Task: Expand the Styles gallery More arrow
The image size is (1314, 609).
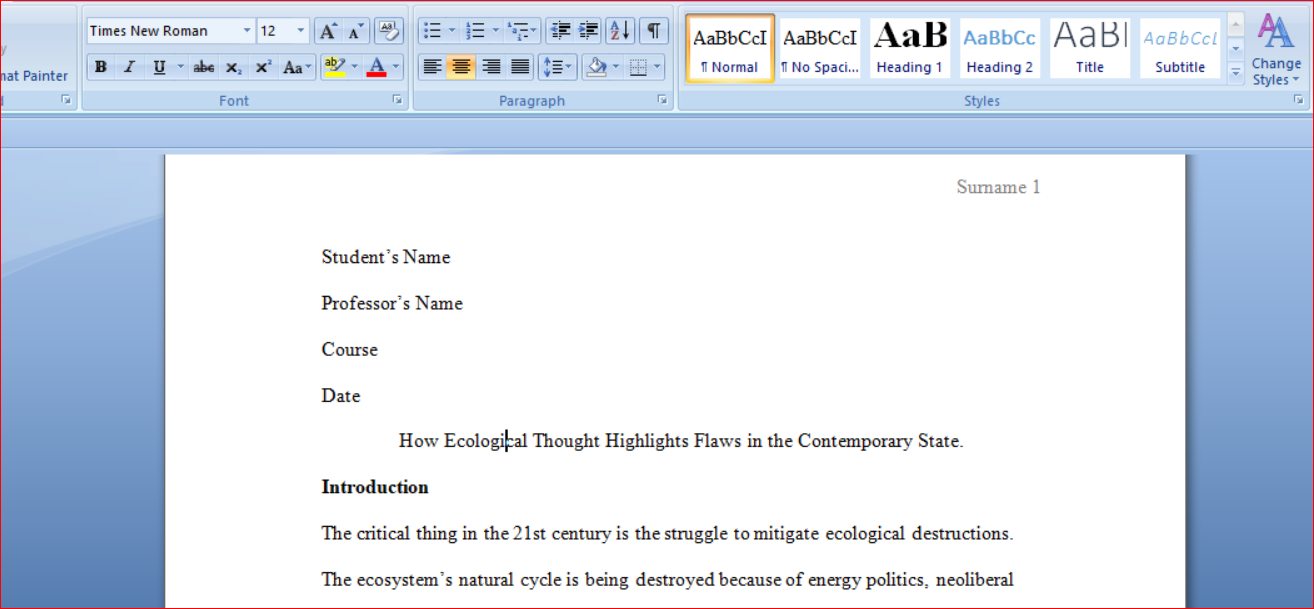Action: 1236,72
